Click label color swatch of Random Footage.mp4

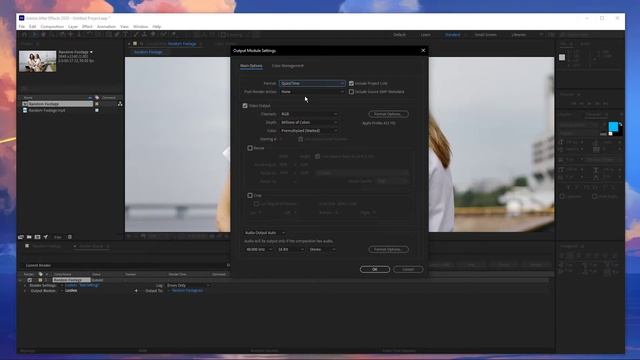[97, 110]
